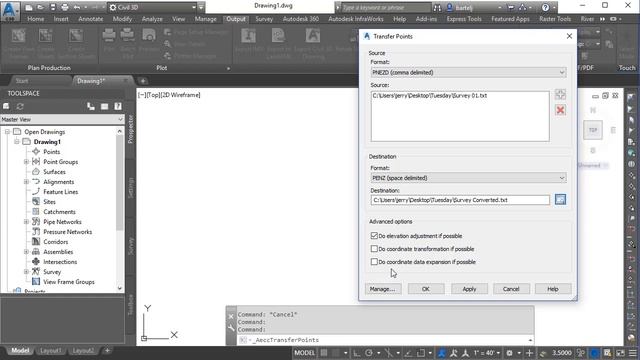Click the command line input field
Screen dimensions: 640x360
click(x=386, y=340)
